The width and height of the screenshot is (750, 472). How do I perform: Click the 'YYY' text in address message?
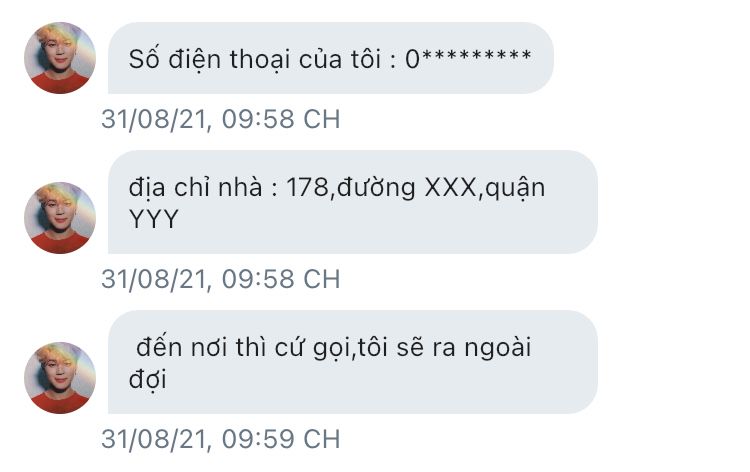click(x=154, y=219)
